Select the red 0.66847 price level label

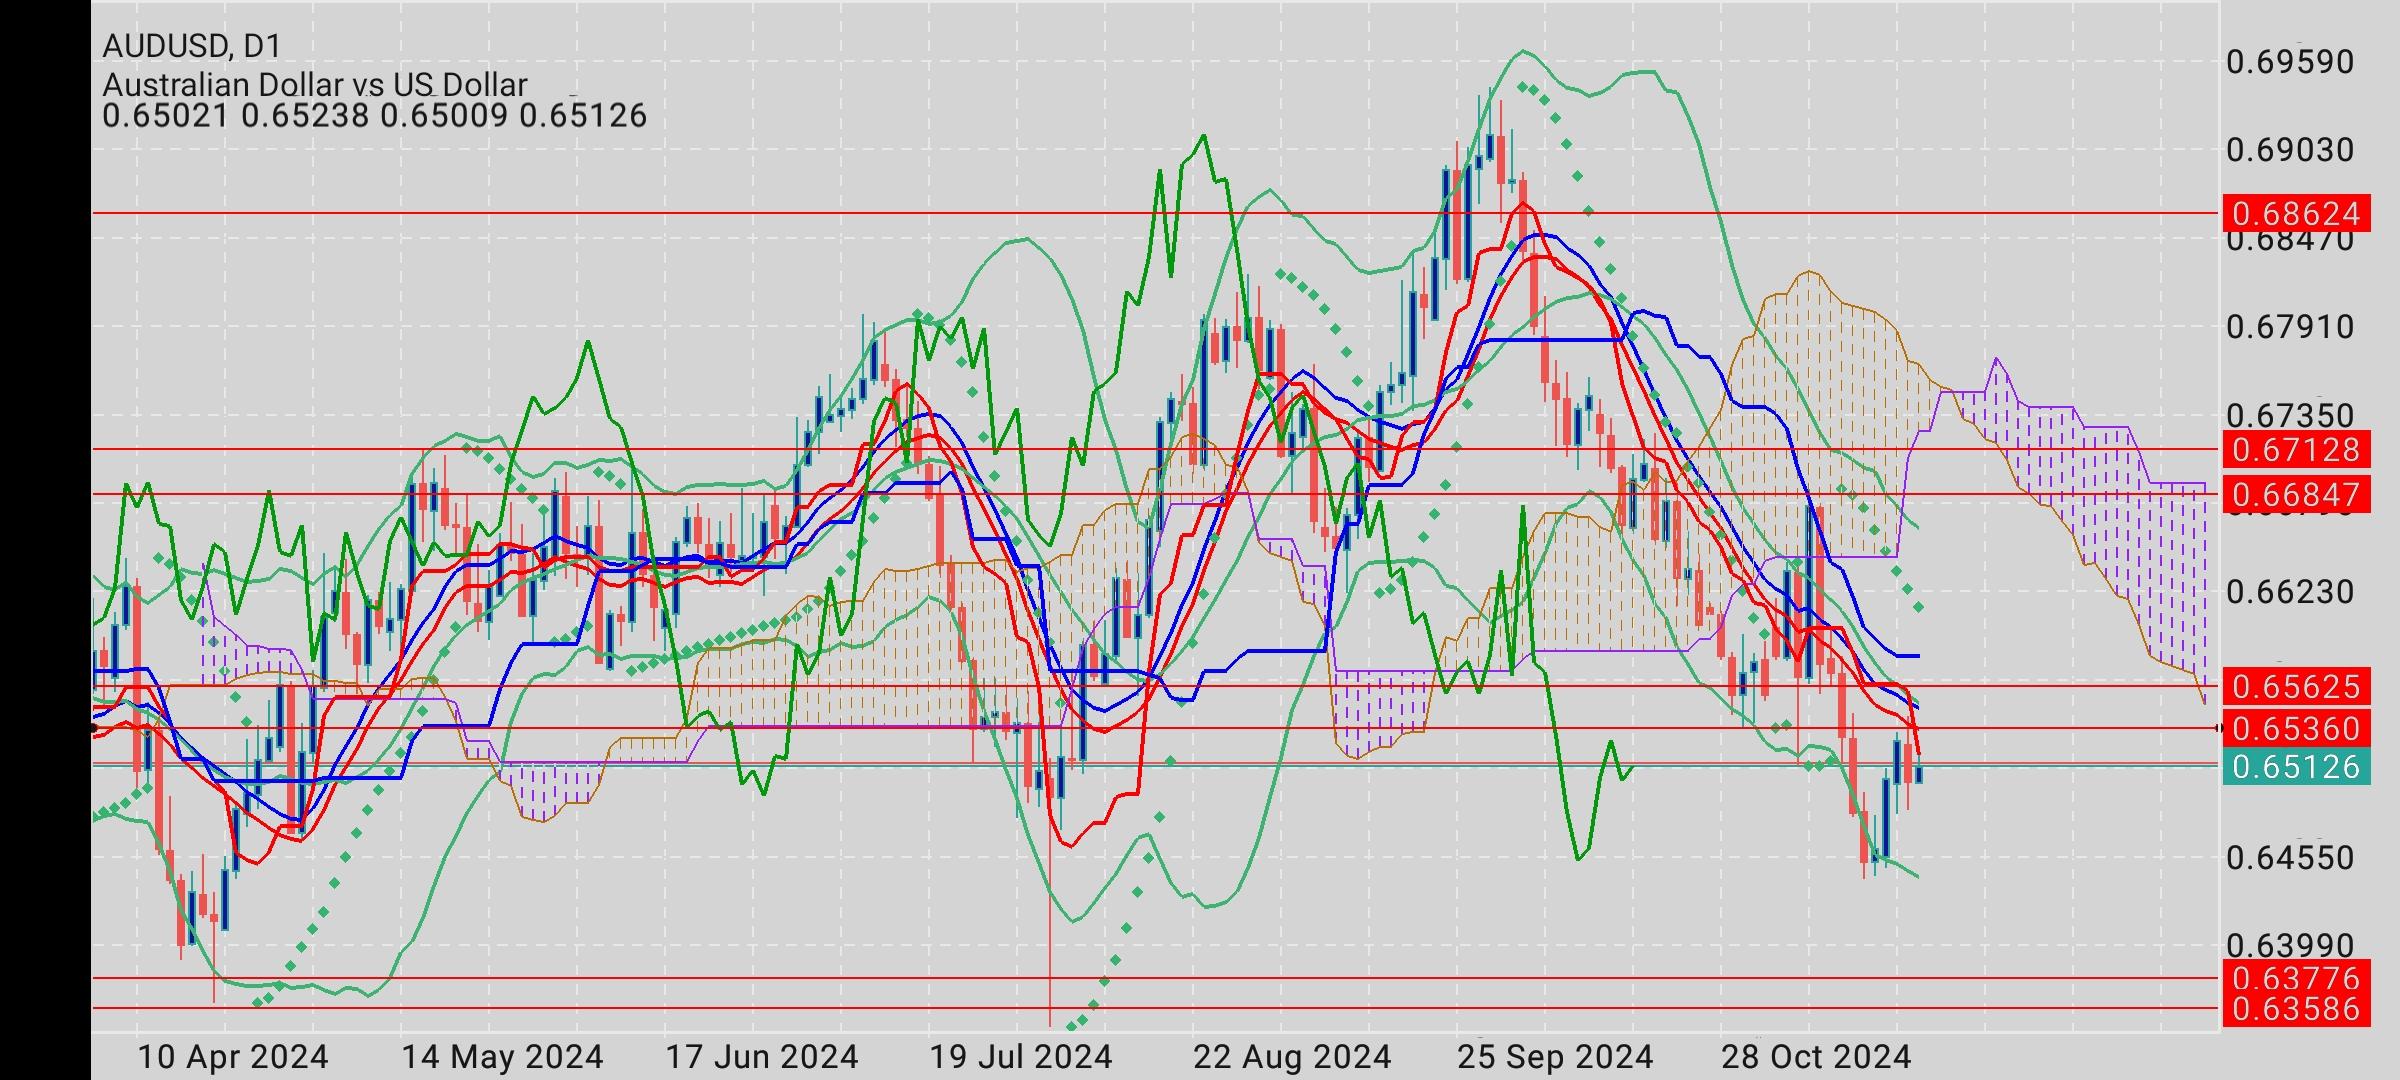[x=2296, y=495]
